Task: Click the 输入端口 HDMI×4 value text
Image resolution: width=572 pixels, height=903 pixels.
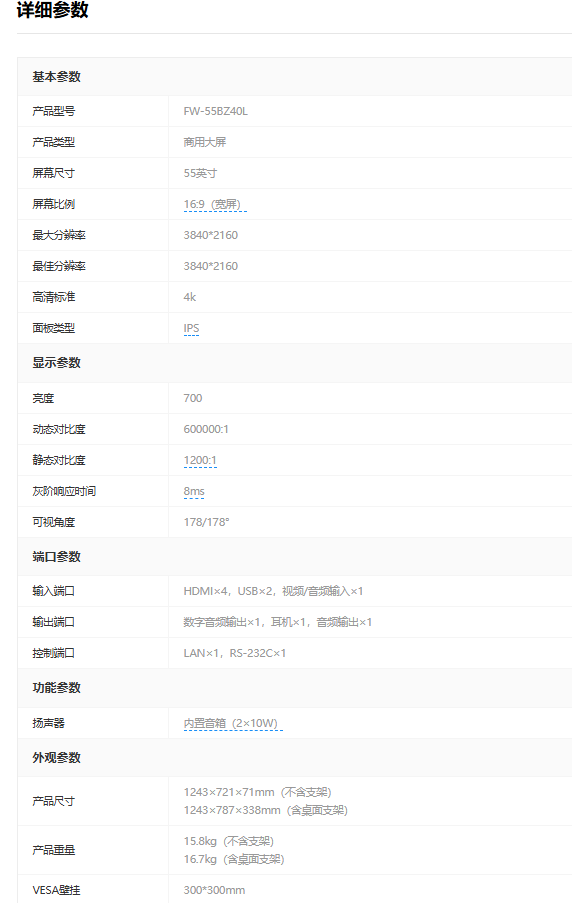Action: (273, 591)
